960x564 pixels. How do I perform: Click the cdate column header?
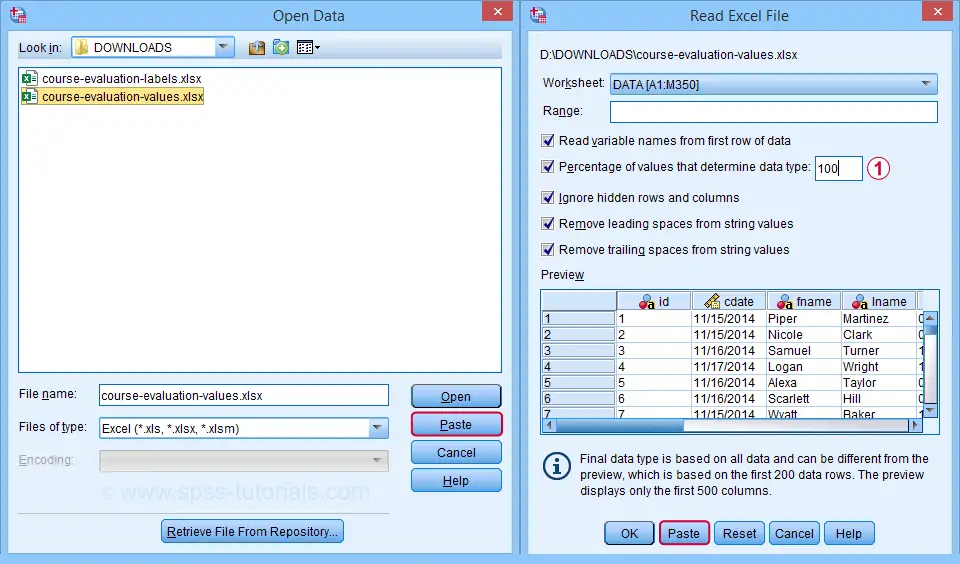click(x=729, y=301)
